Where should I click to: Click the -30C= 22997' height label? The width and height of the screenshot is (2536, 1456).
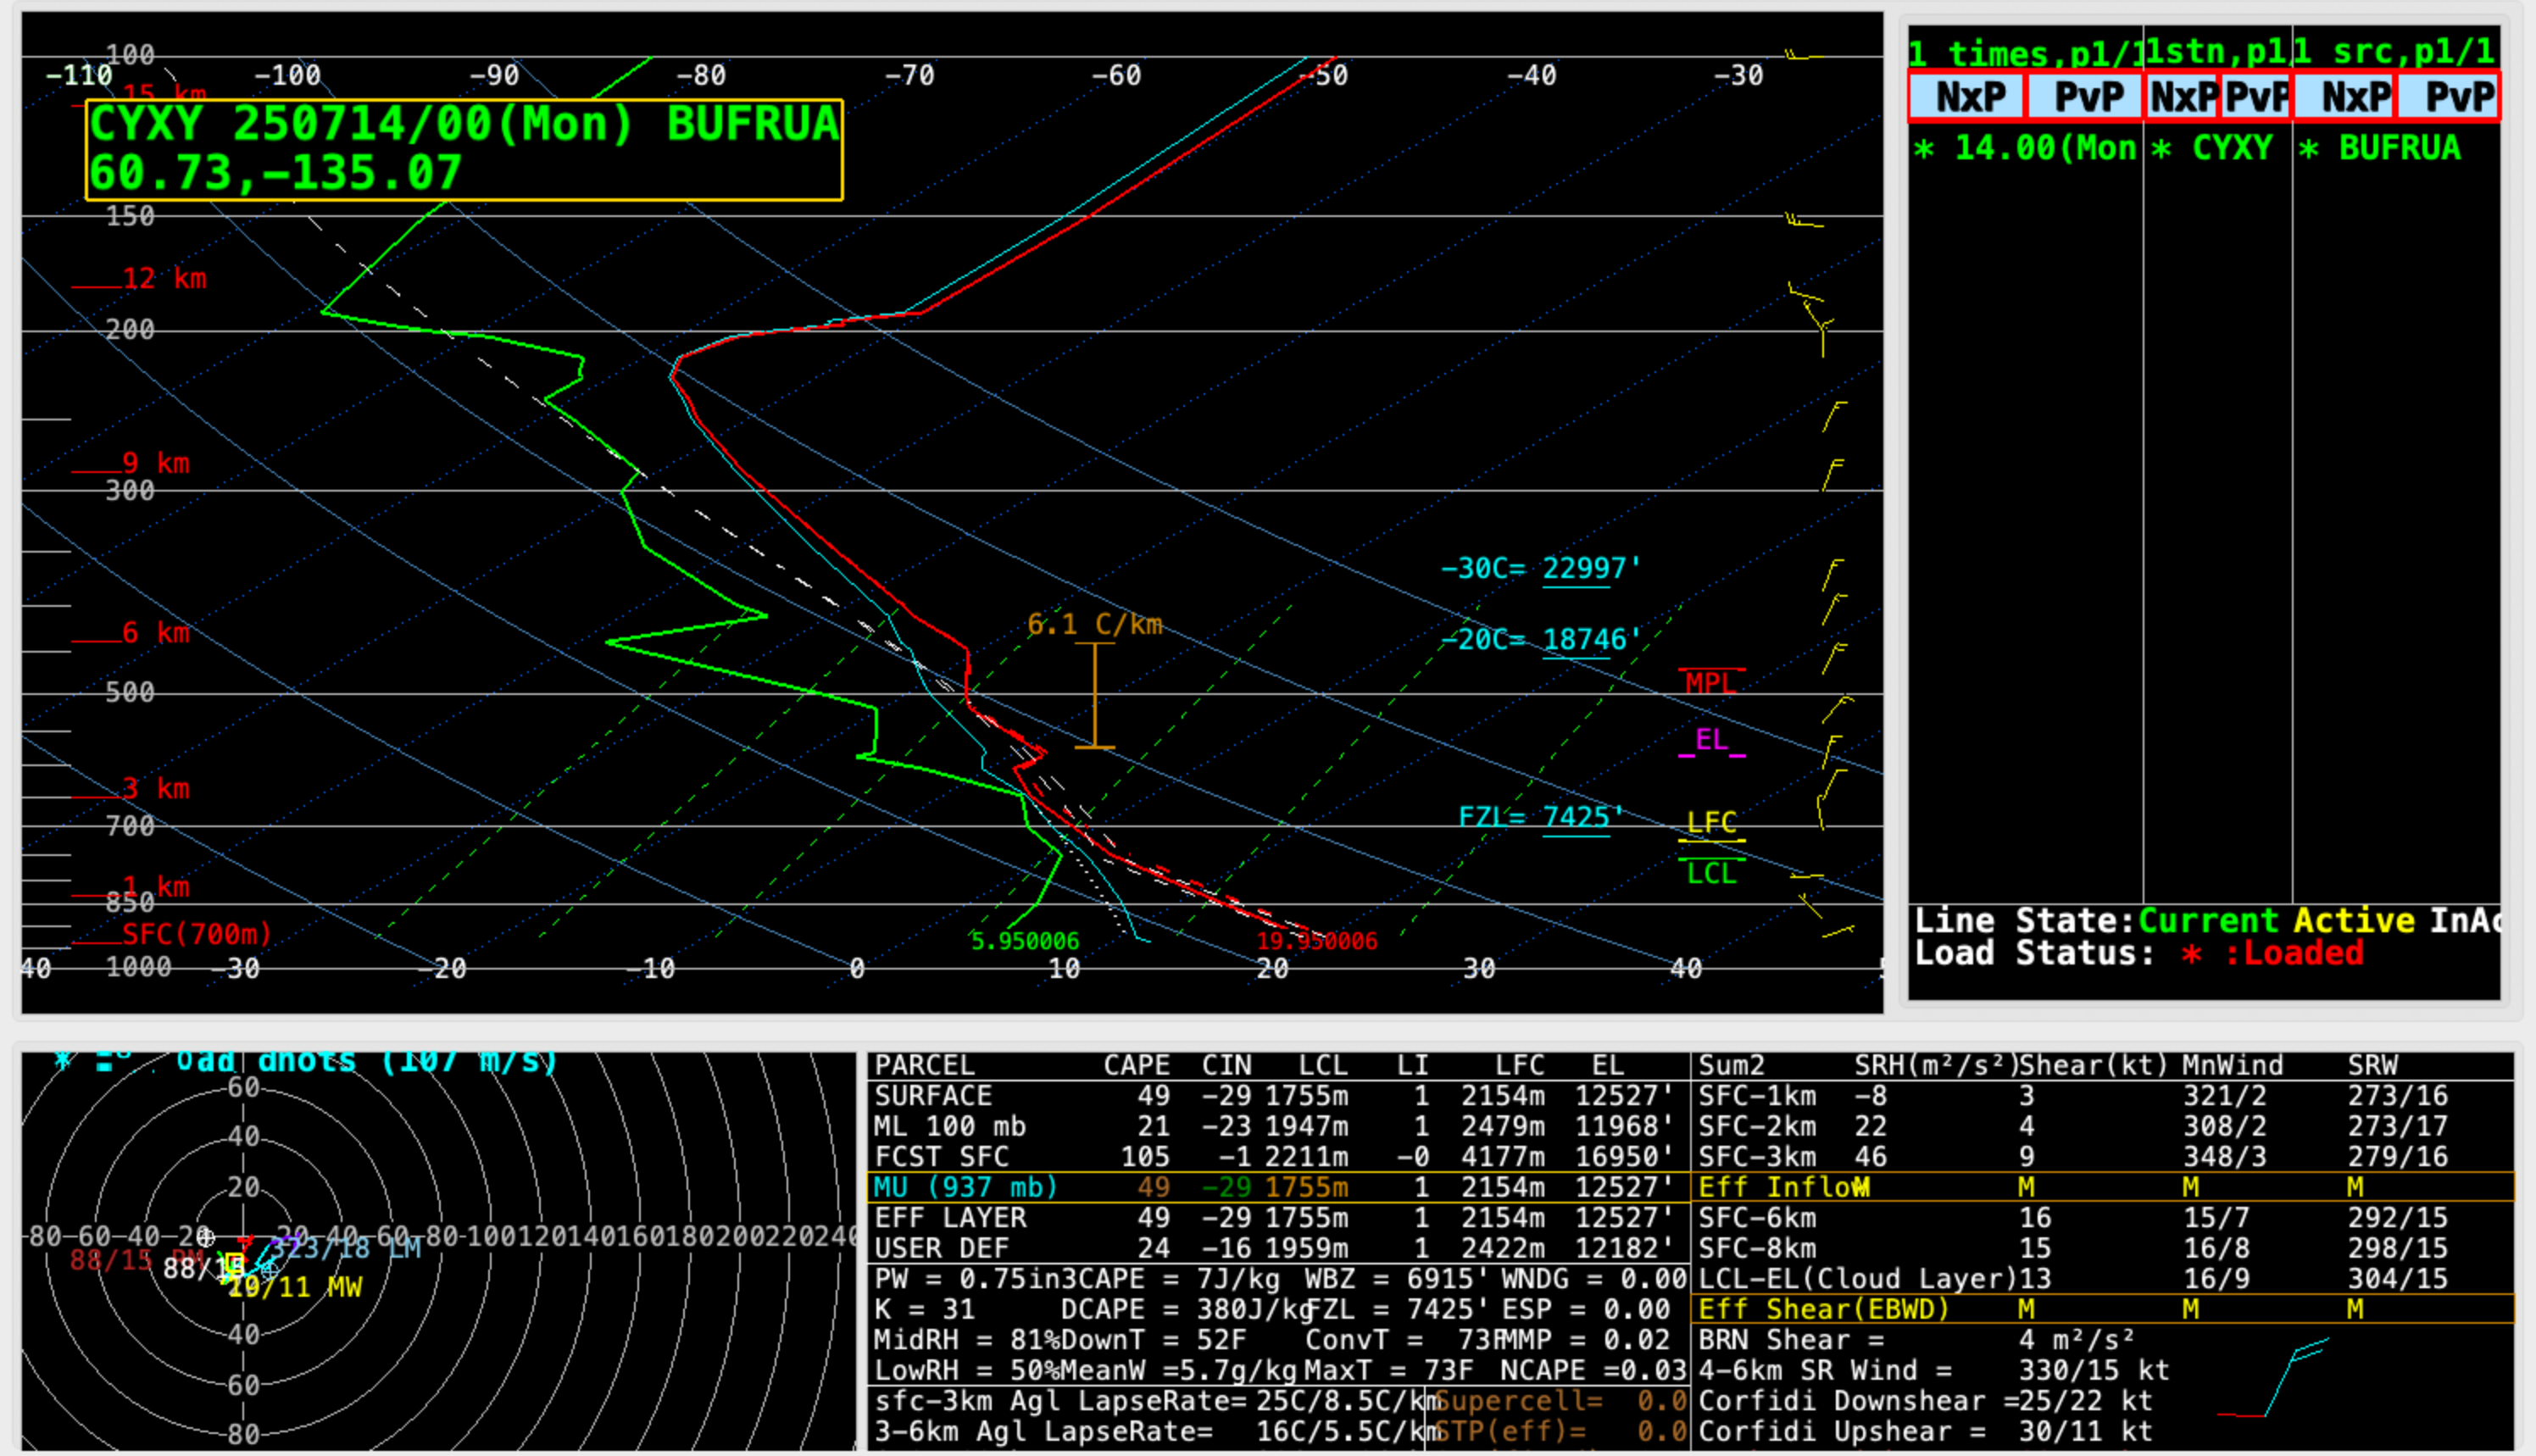point(1540,569)
